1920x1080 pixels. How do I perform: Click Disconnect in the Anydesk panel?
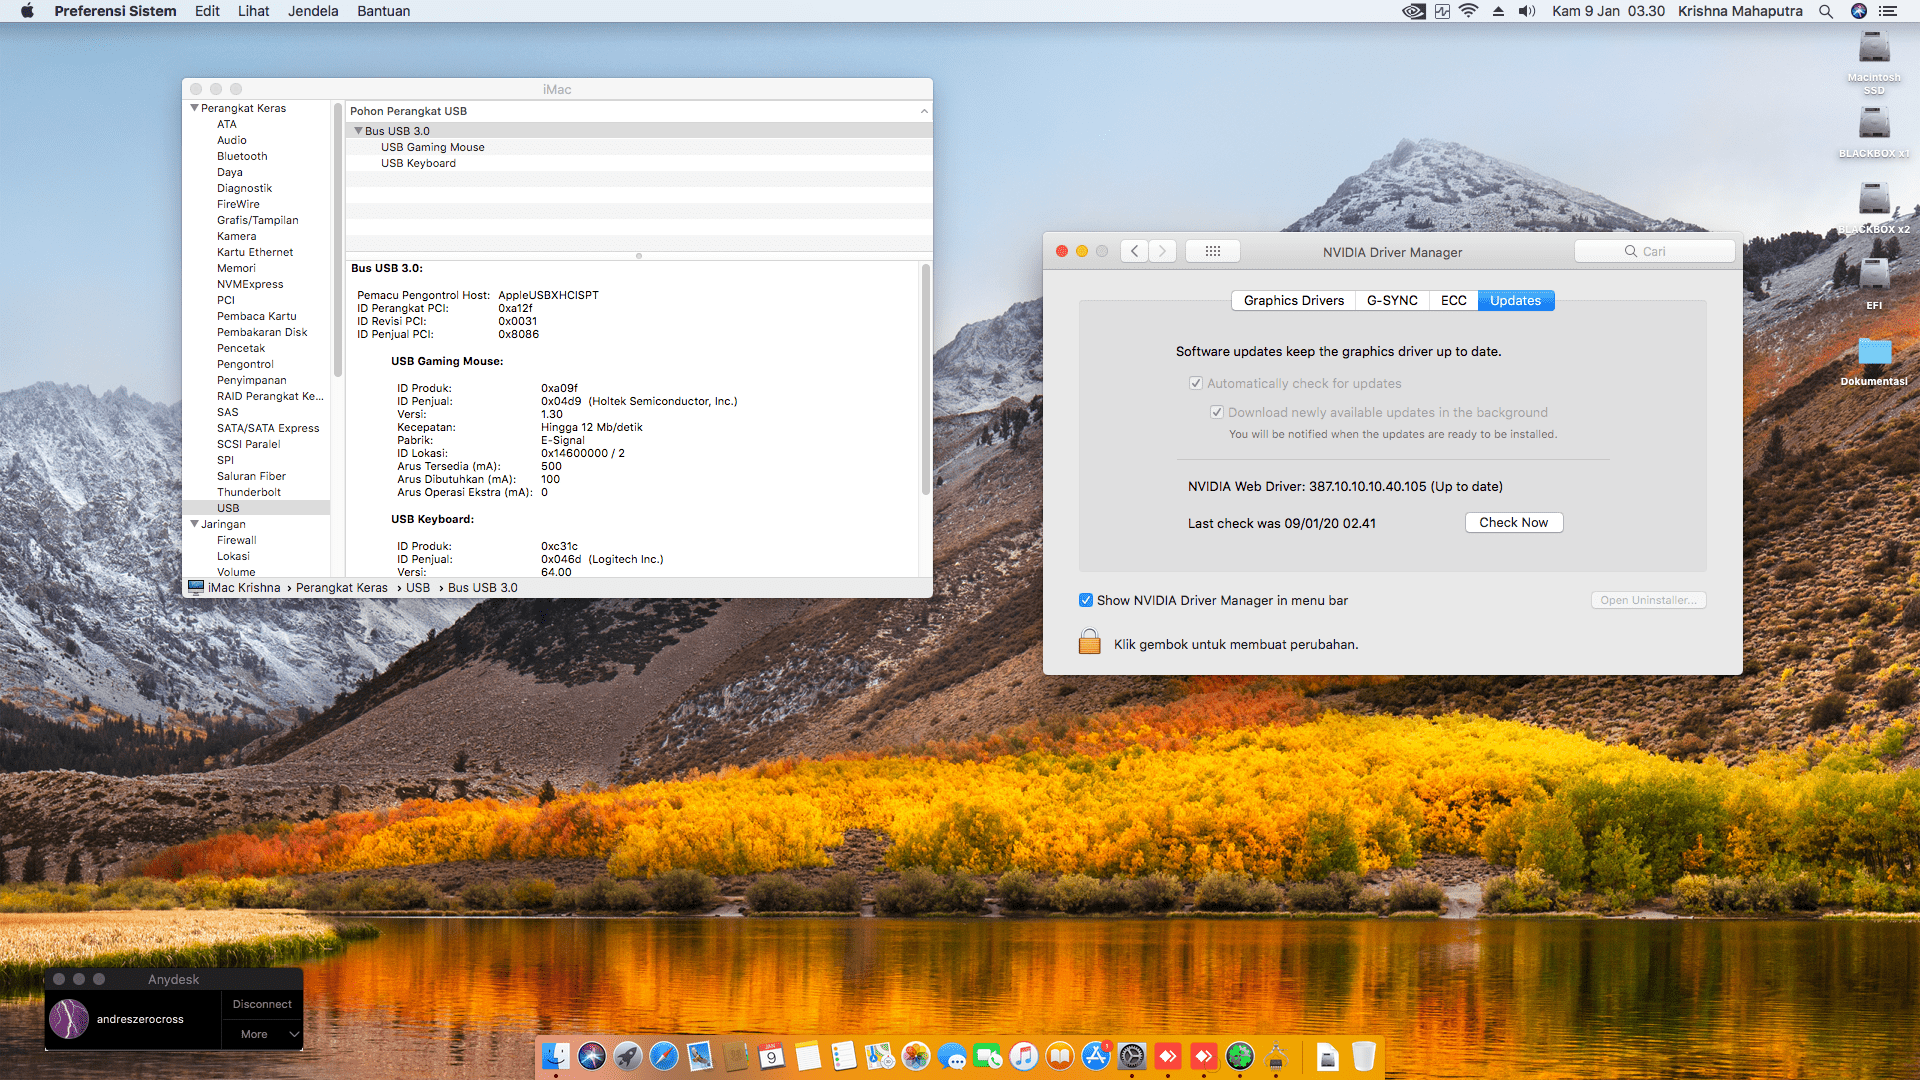coord(262,1004)
